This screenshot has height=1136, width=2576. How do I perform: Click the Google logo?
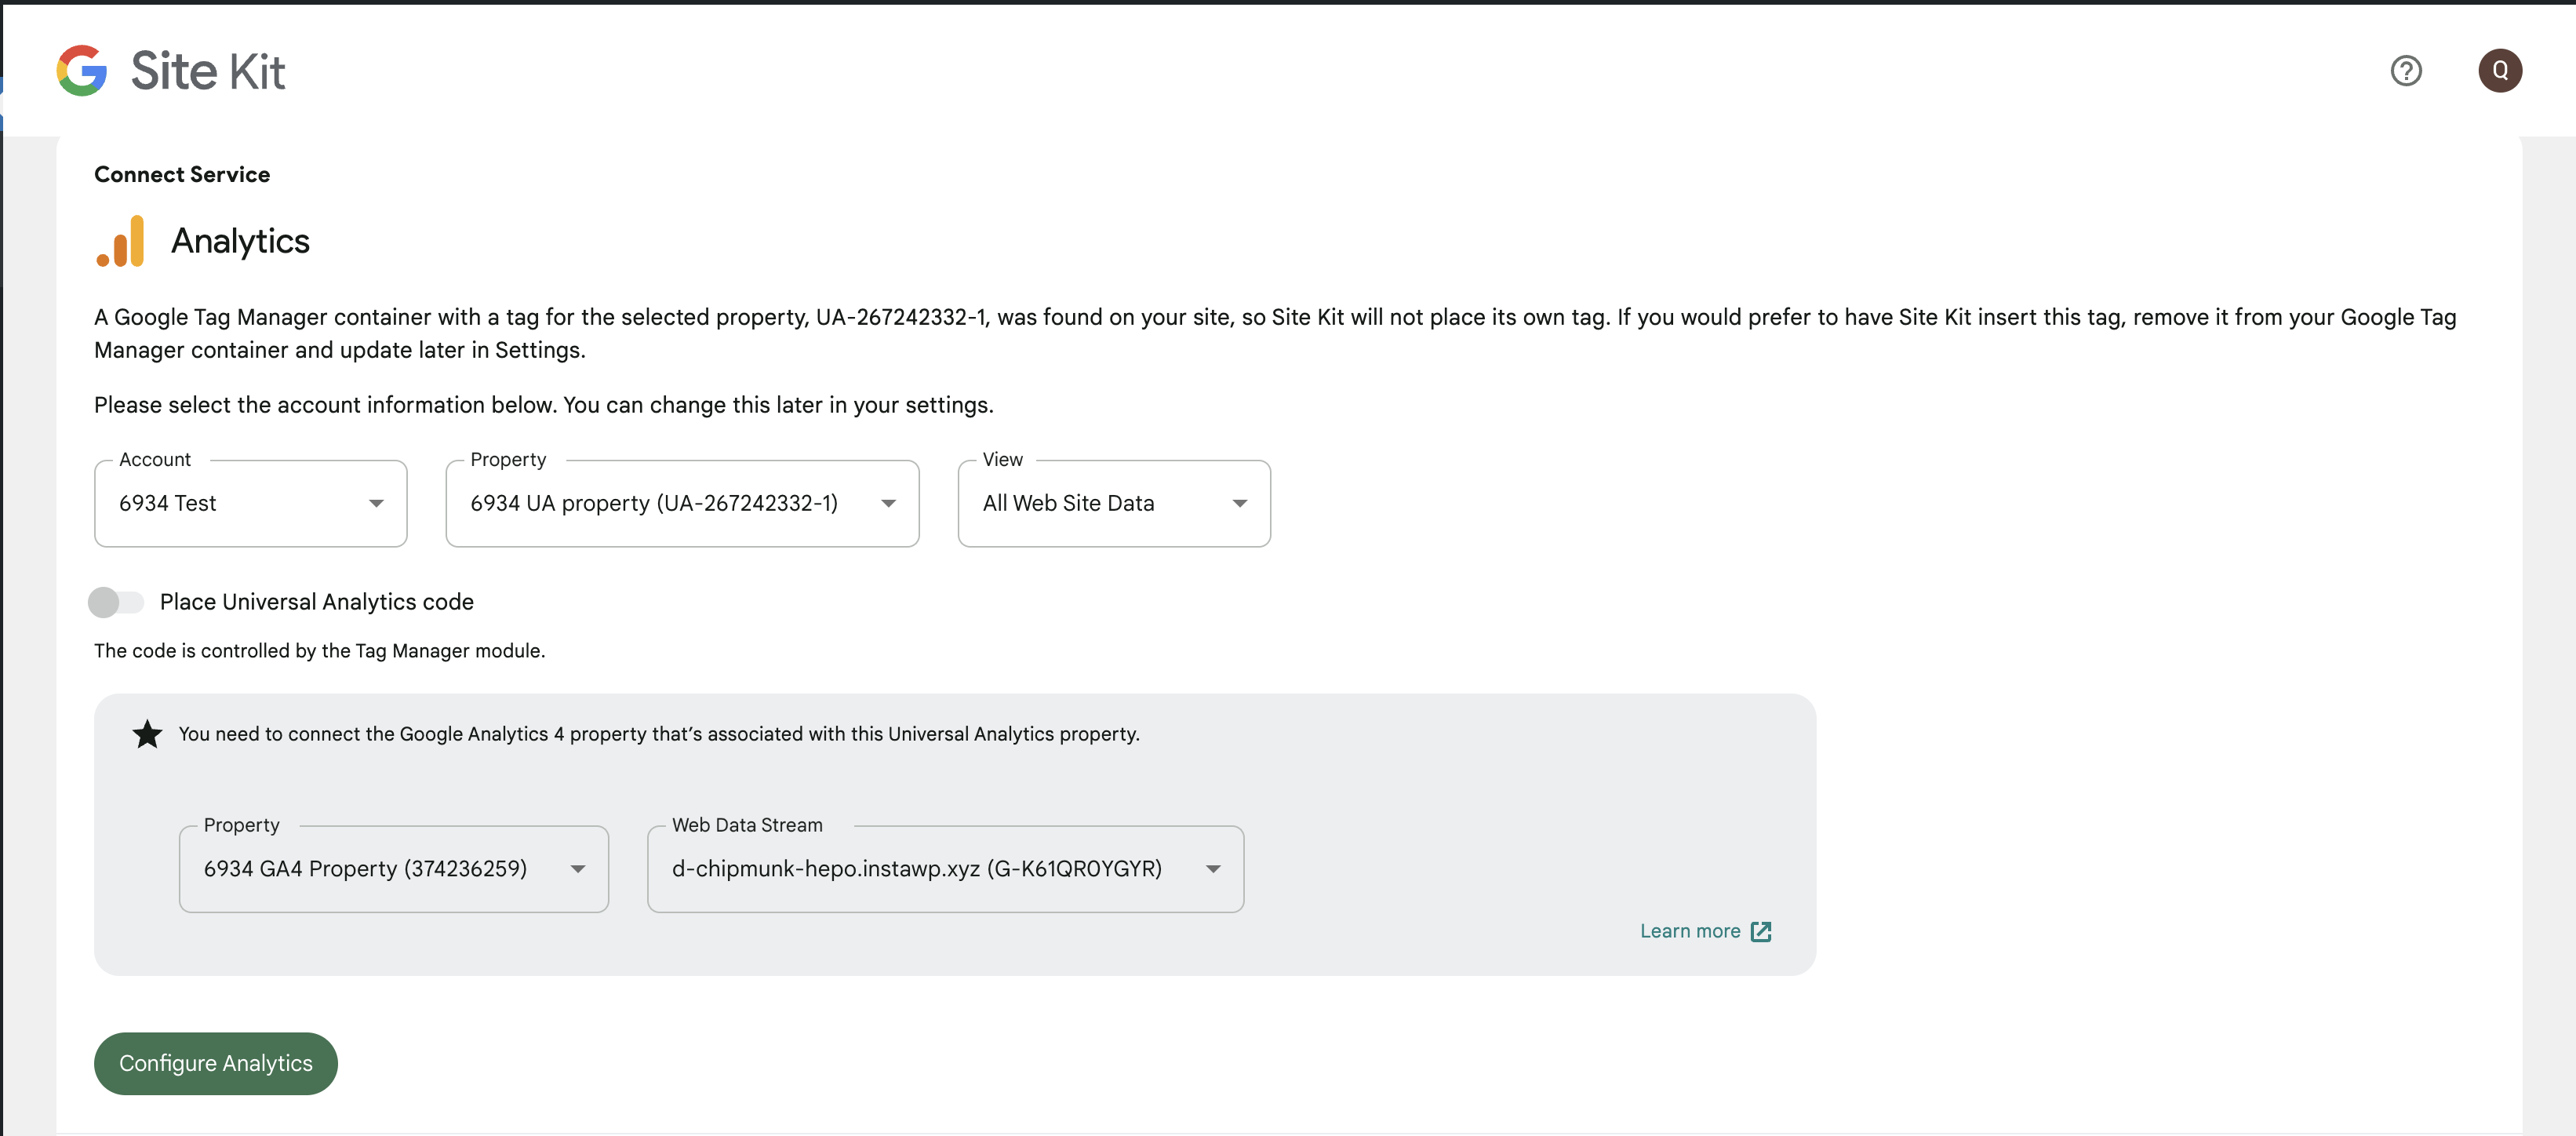point(83,70)
